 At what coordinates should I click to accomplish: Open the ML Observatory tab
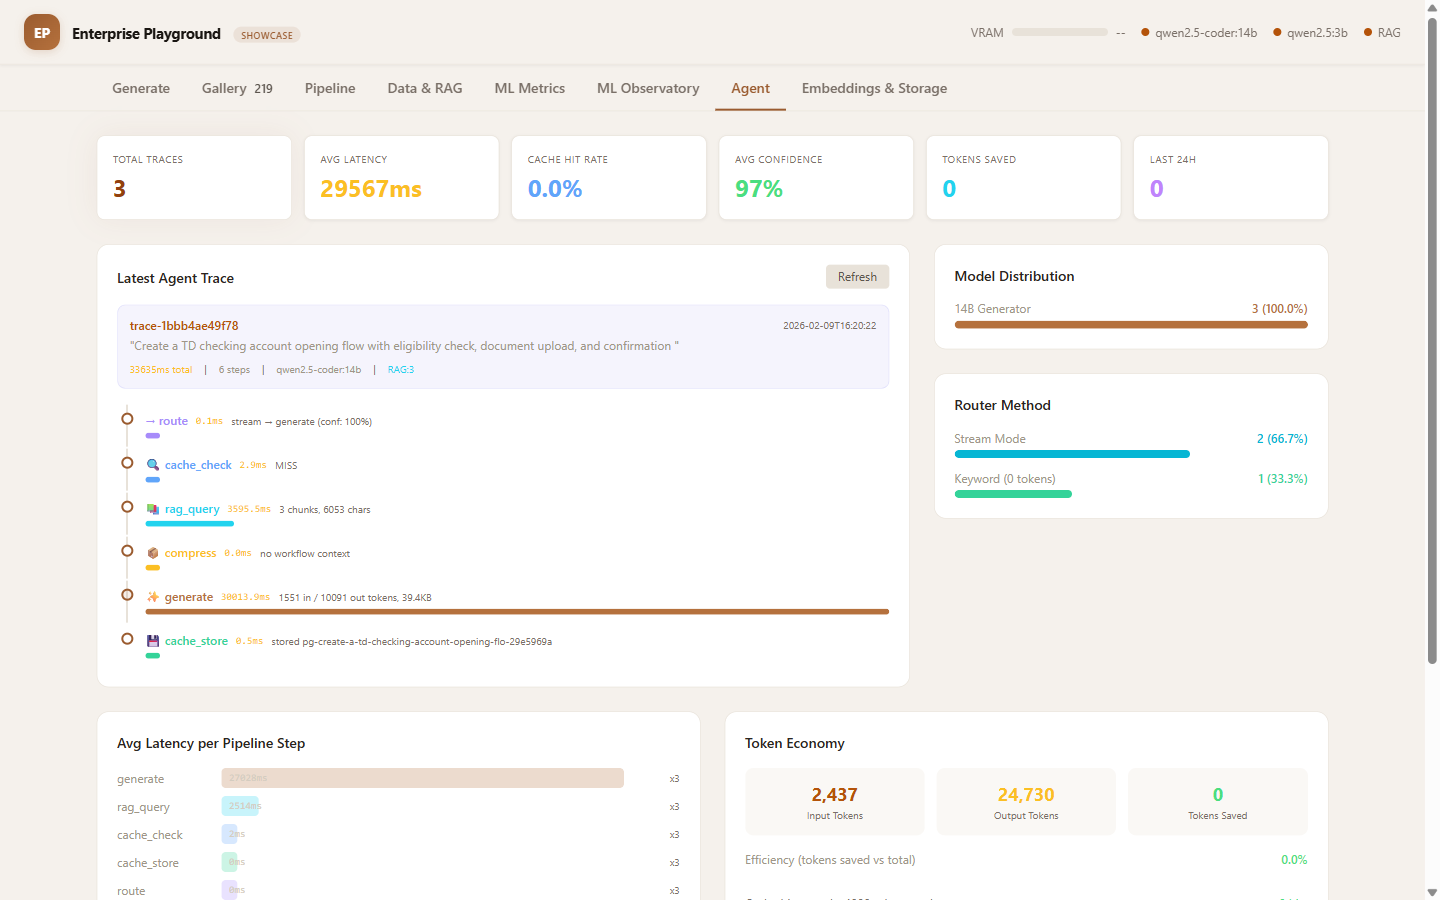coord(648,88)
